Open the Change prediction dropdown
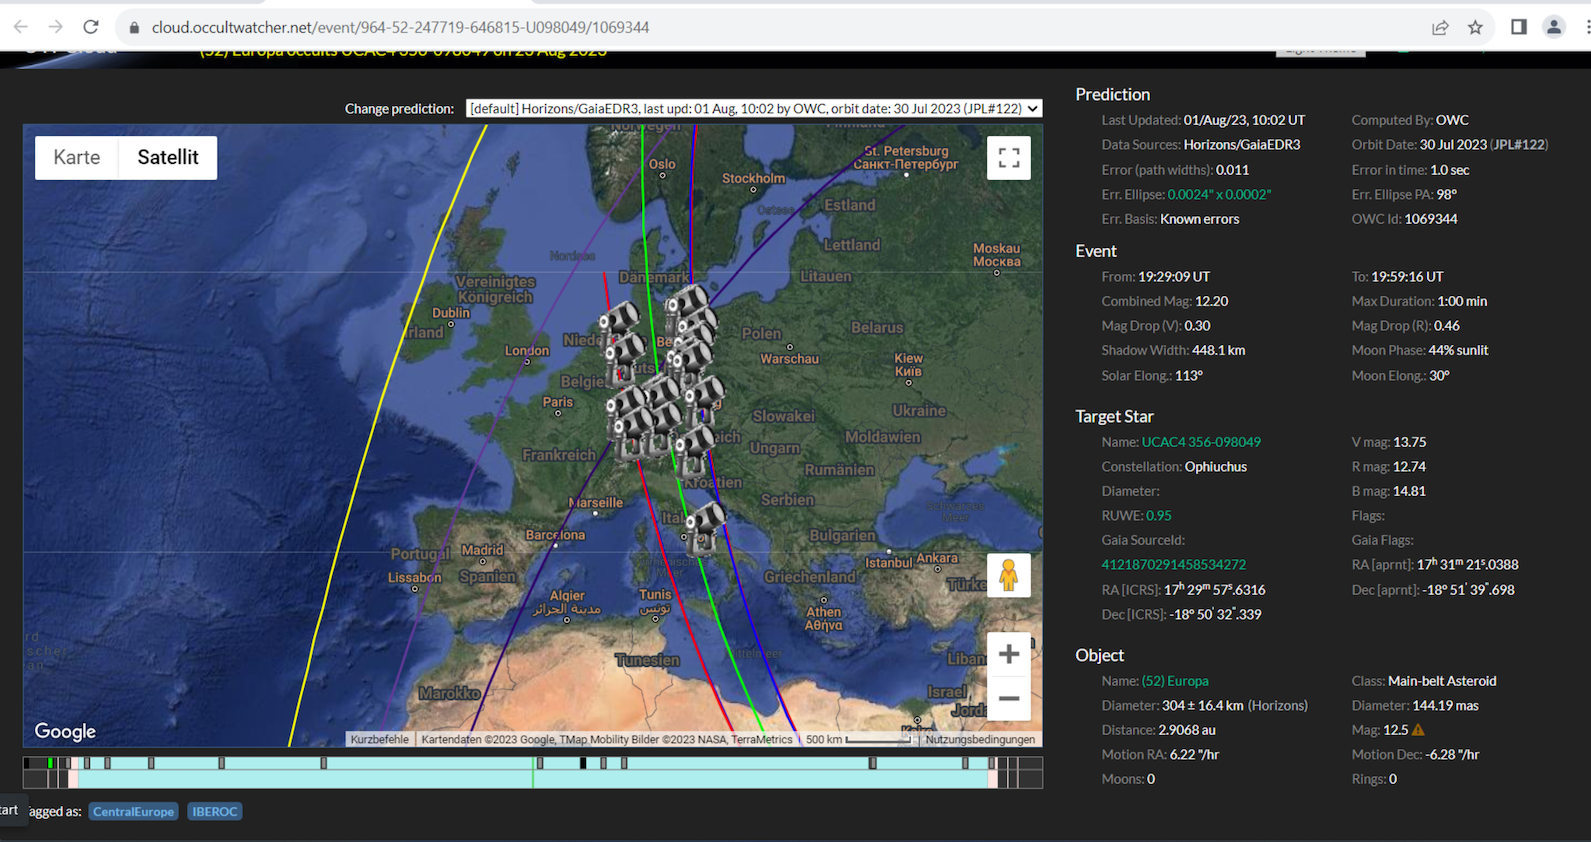This screenshot has width=1591, height=842. (753, 108)
